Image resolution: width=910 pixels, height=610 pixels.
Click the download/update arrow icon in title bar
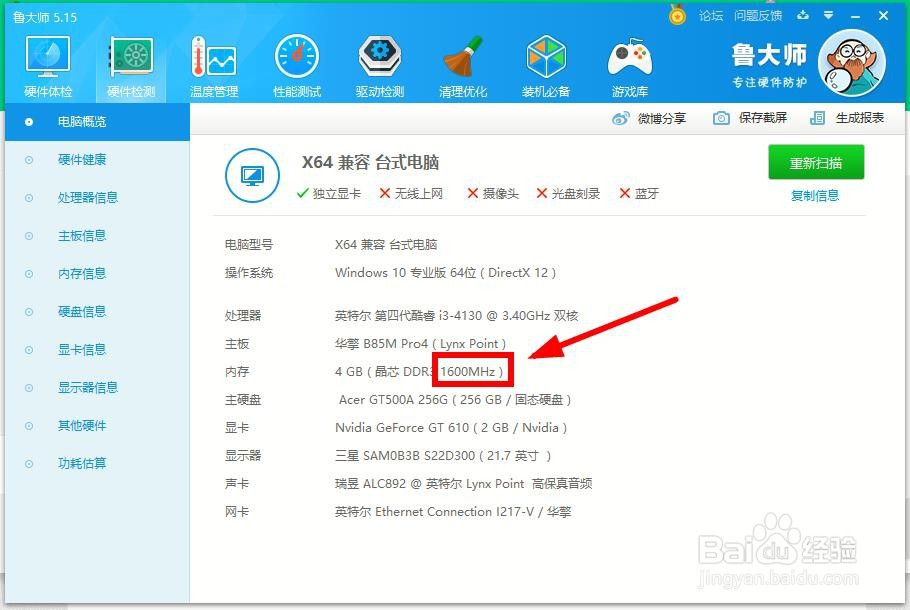coord(801,16)
